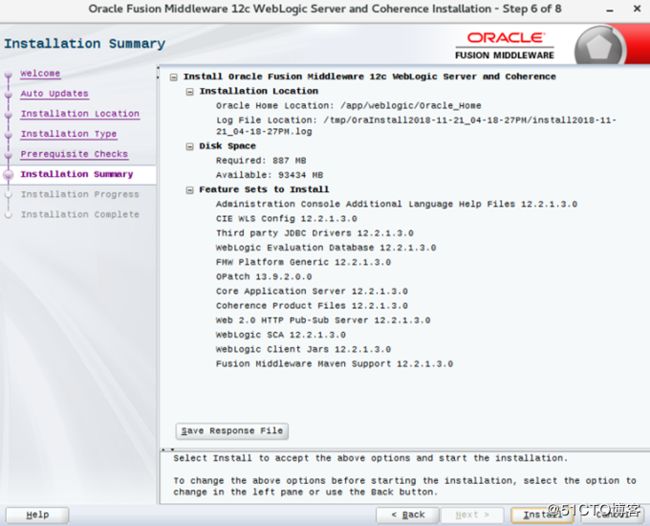This screenshot has width=650, height=526.
Task: Select Fusion Middleware Maven Support row
Action: [334, 364]
